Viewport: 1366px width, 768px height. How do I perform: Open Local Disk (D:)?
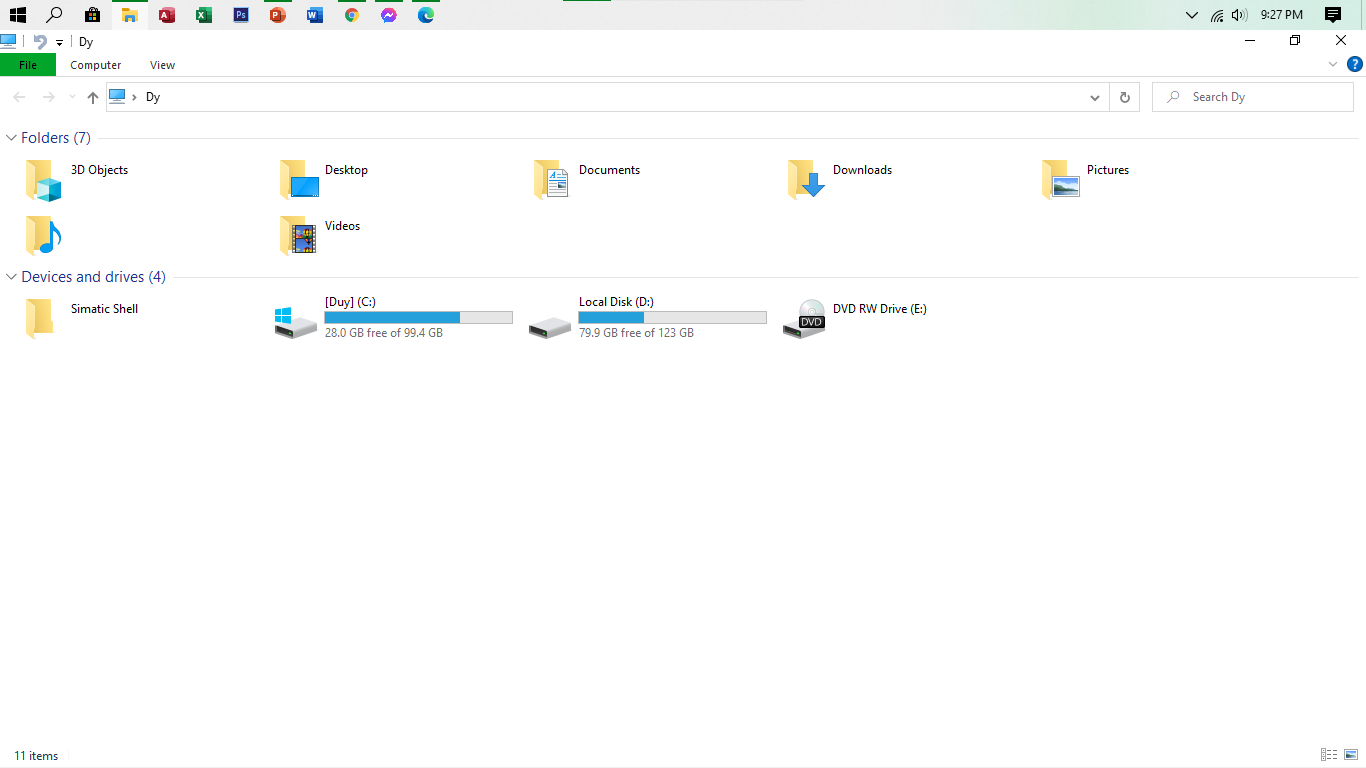[615, 301]
